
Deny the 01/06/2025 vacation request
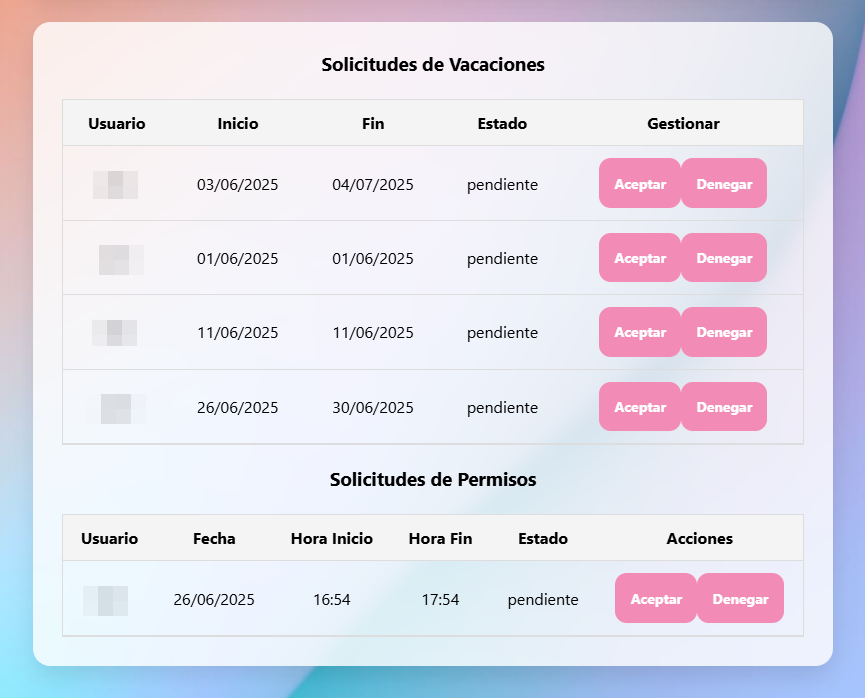click(724, 258)
